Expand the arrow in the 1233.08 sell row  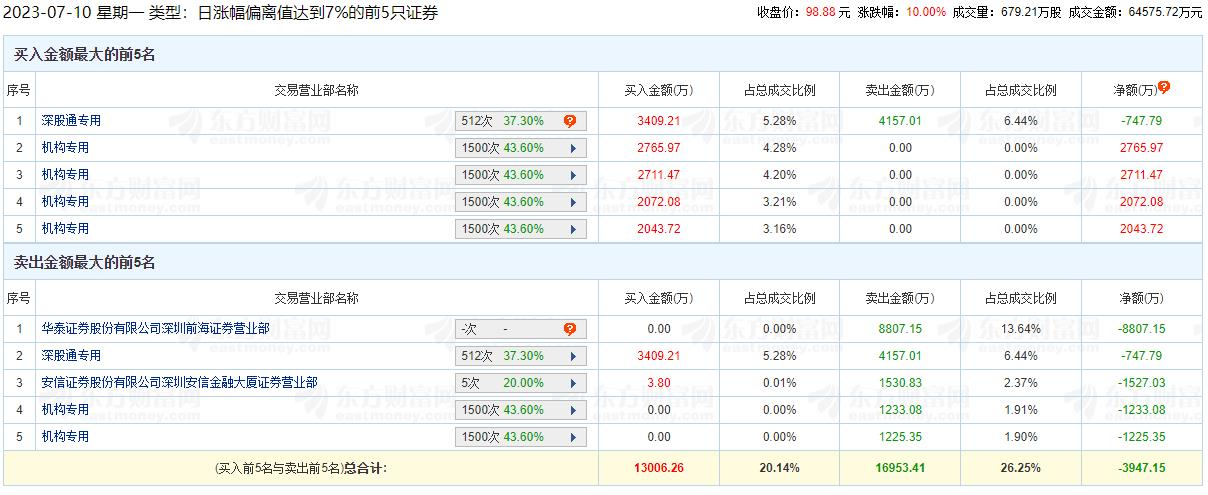tap(573, 410)
